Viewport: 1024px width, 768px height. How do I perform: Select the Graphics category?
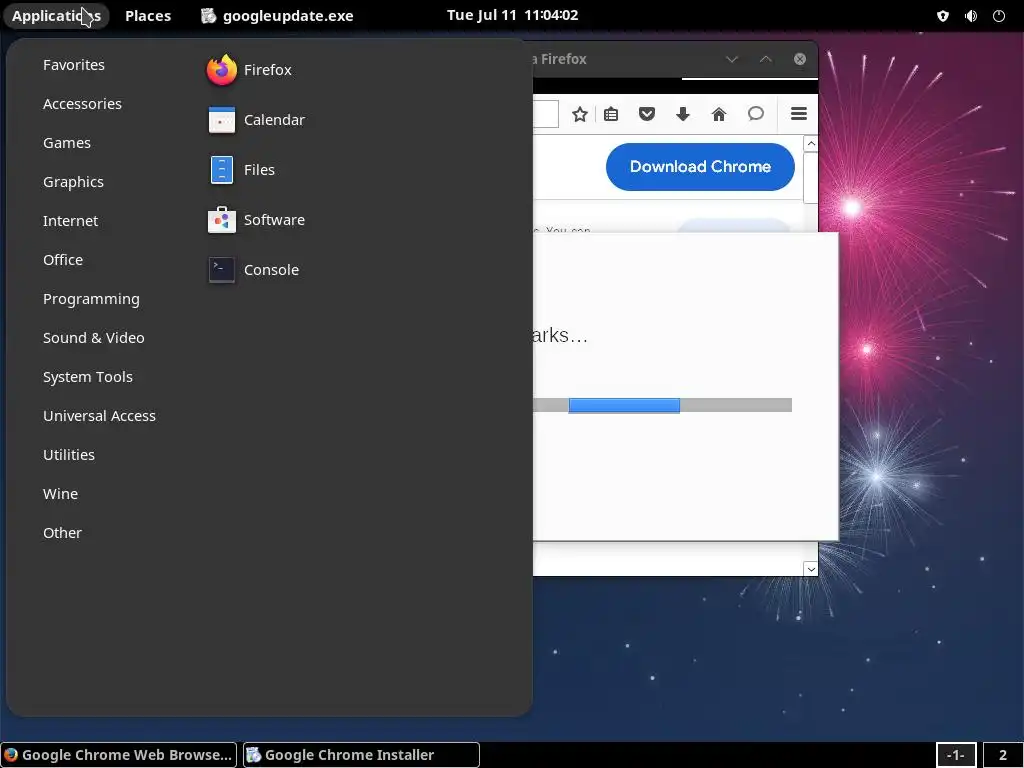click(x=73, y=182)
